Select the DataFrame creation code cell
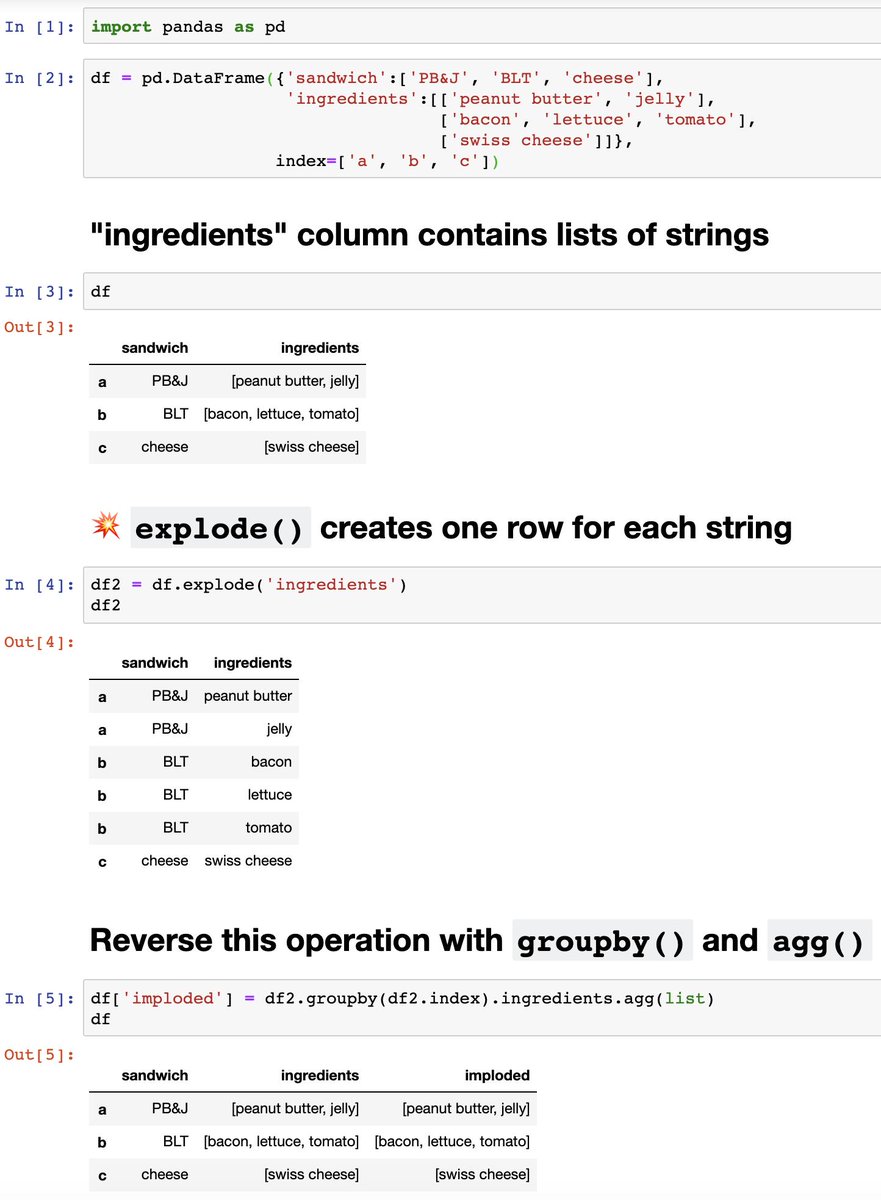Viewport: 881px width, 1200px height. point(482,119)
